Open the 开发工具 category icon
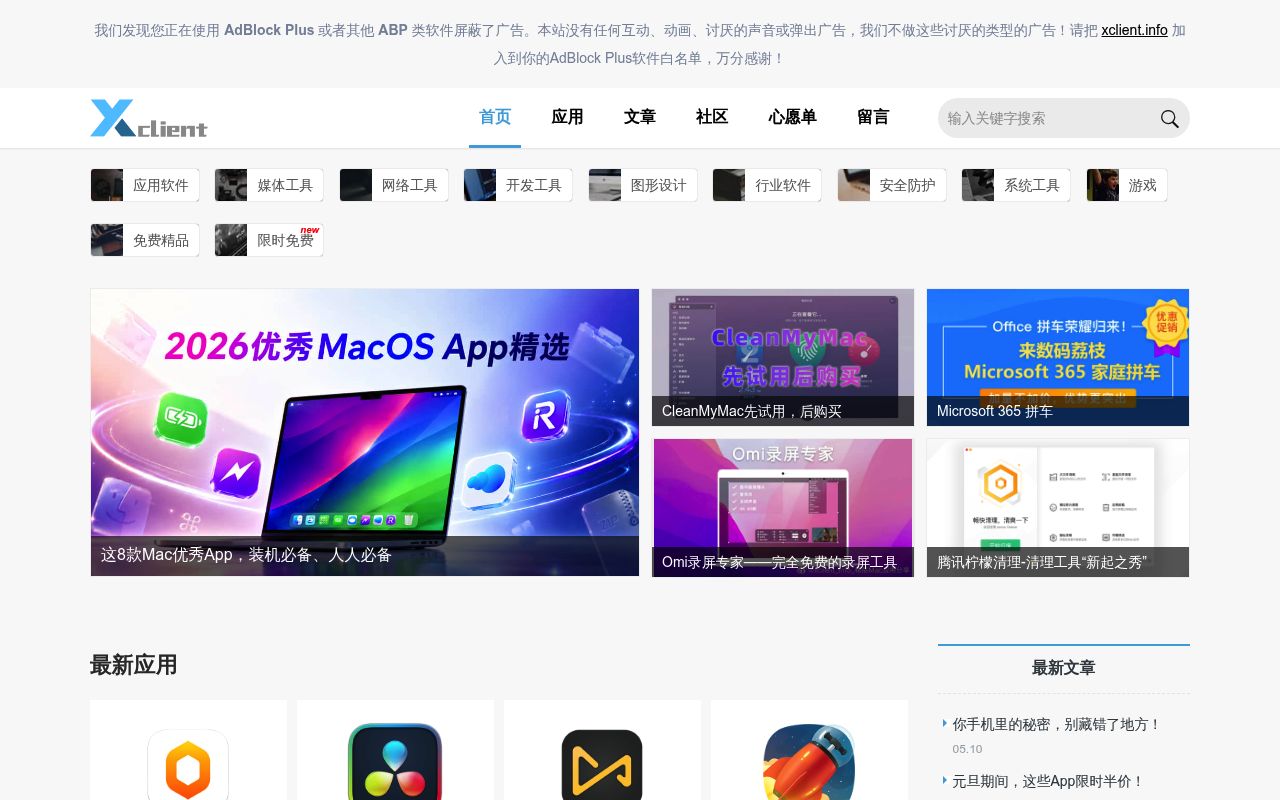This screenshot has height=800, width=1280. [x=480, y=185]
